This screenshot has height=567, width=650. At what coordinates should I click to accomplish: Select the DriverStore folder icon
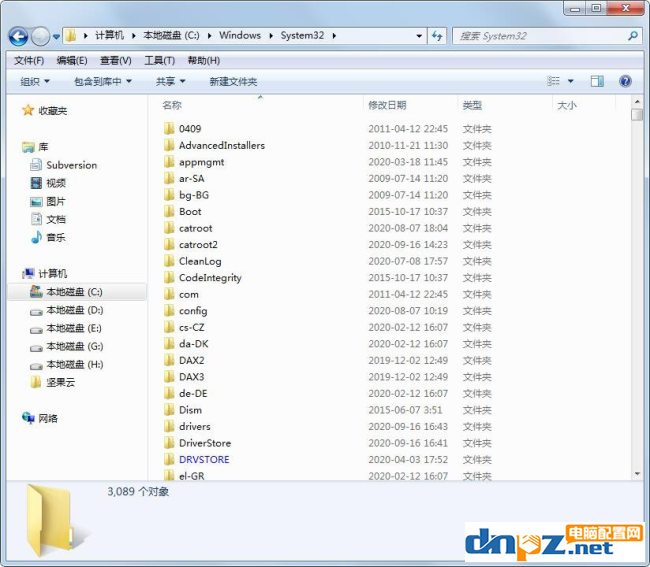[x=169, y=443]
